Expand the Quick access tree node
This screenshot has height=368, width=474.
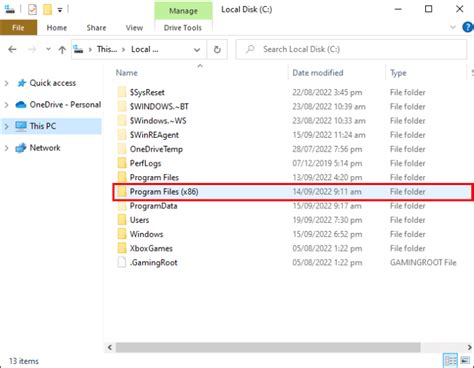[x=6, y=83]
